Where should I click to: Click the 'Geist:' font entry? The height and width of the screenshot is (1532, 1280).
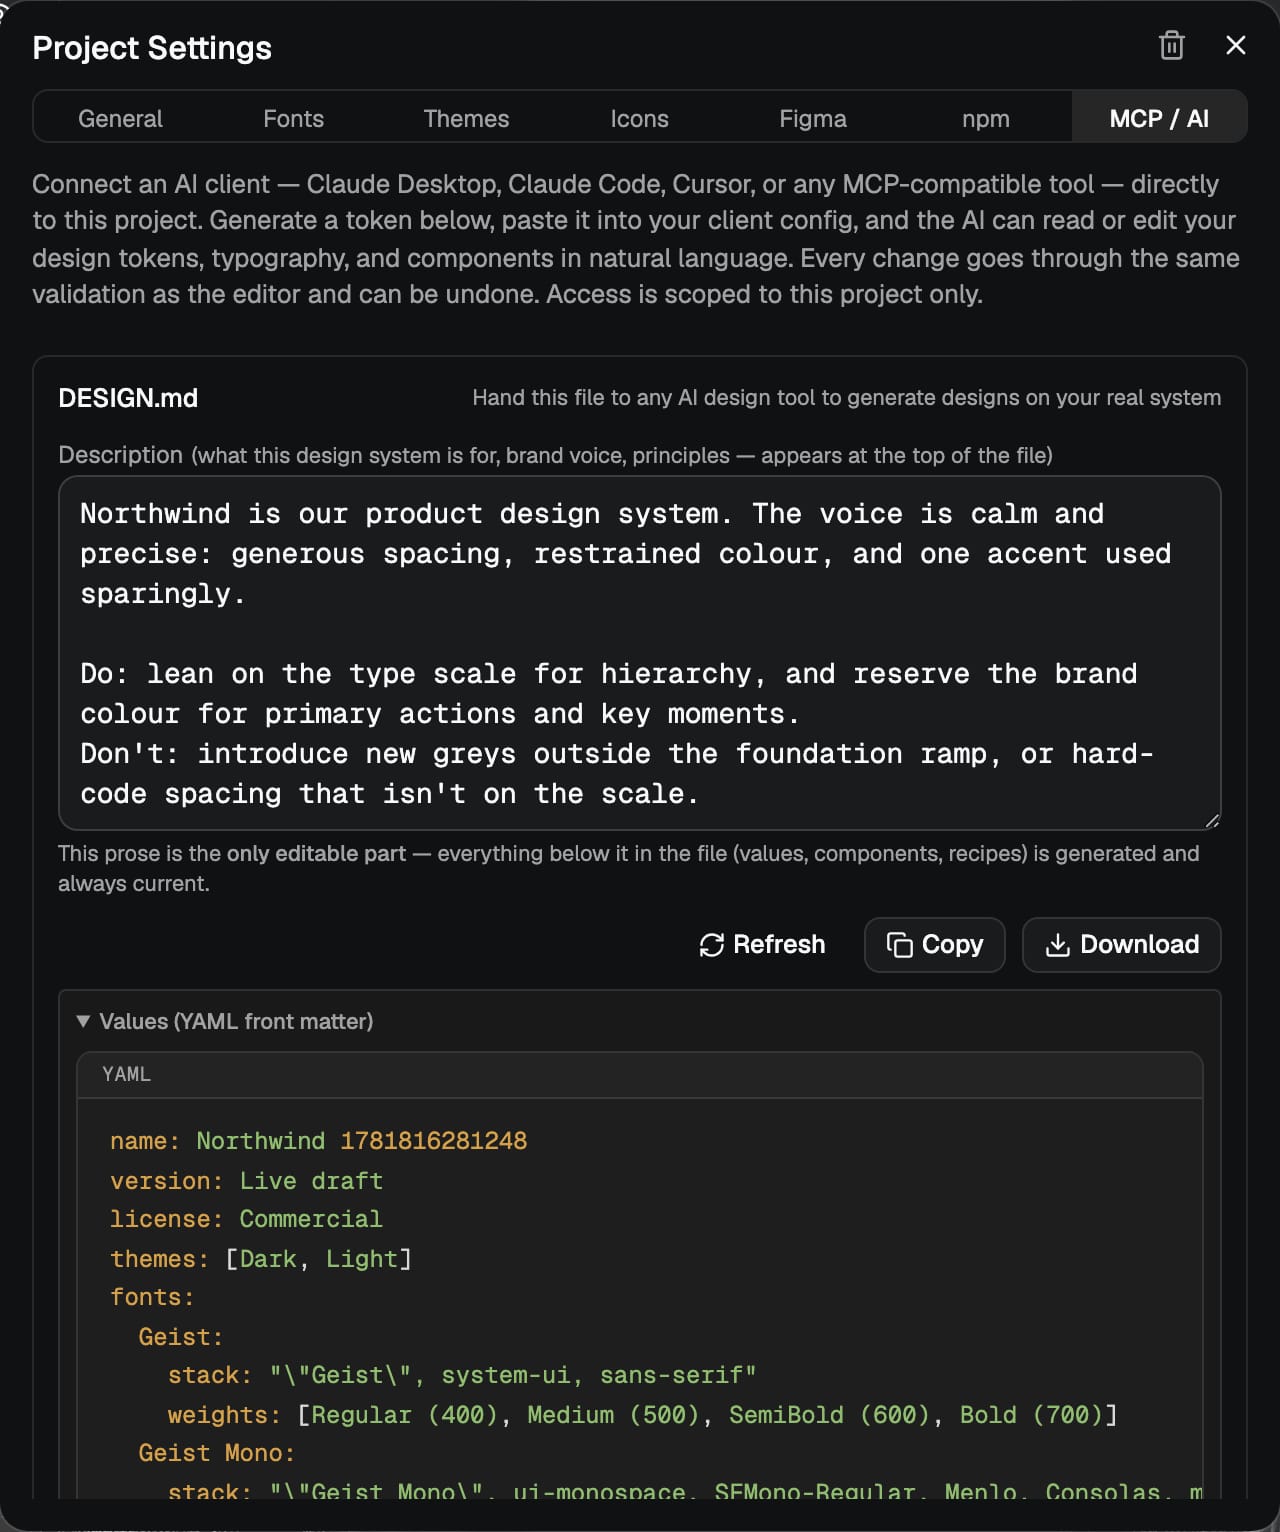(x=181, y=1337)
